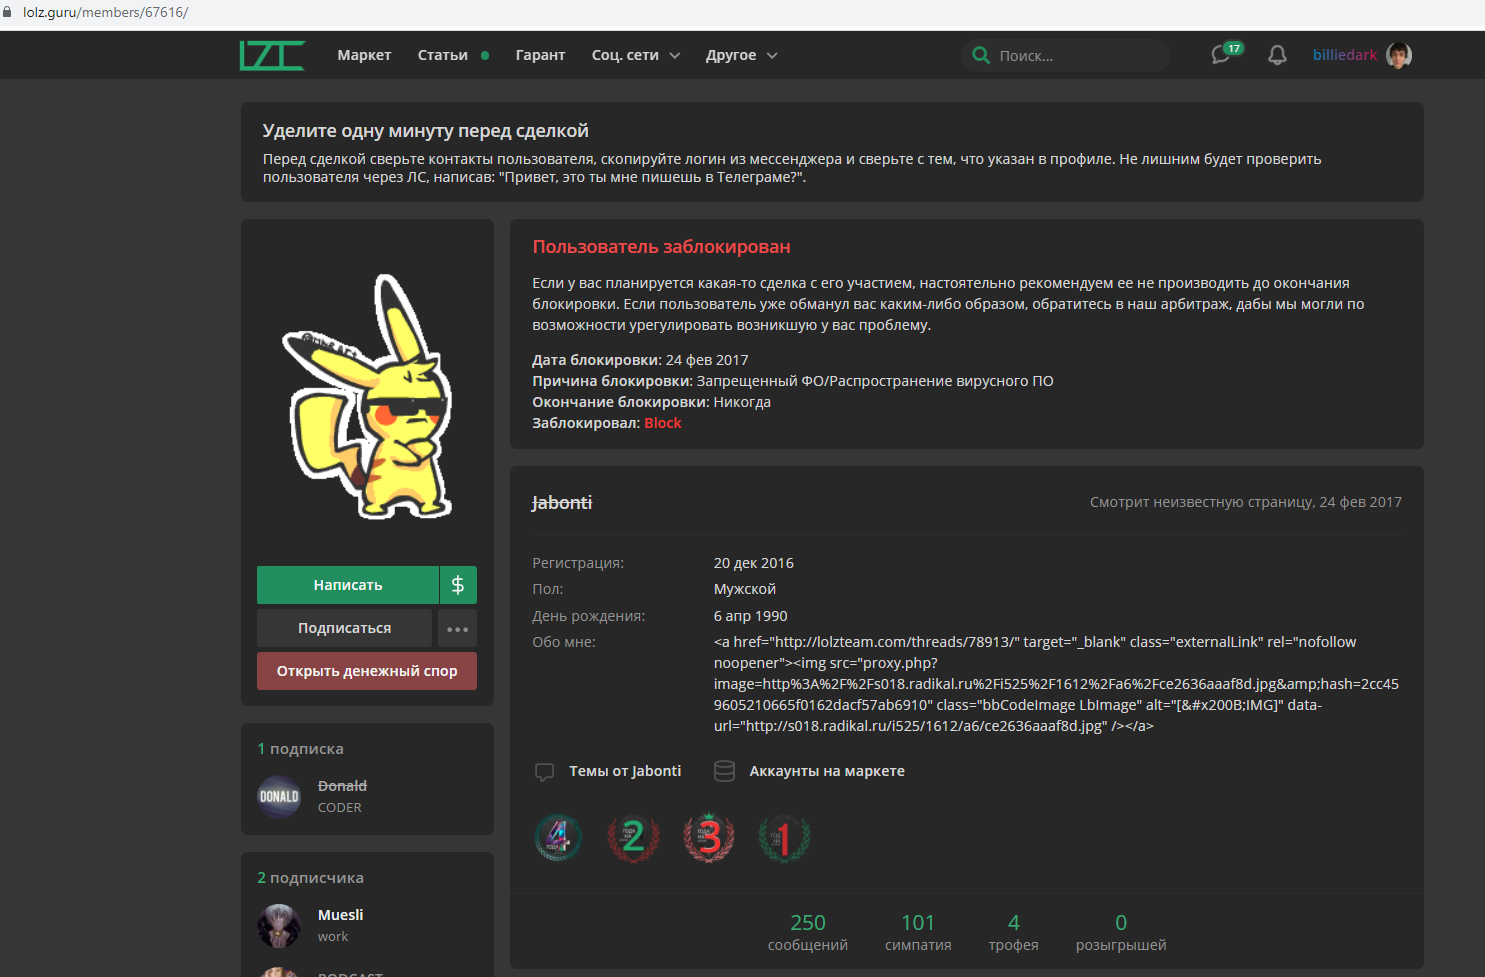Expand the Соц. сети dropdown
Image resolution: width=1485 pixels, height=977 pixels.
point(636,55)
